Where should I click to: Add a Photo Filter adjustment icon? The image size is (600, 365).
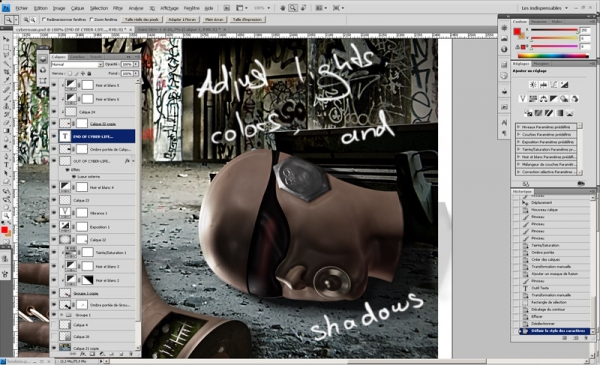[x=564, y=99]
